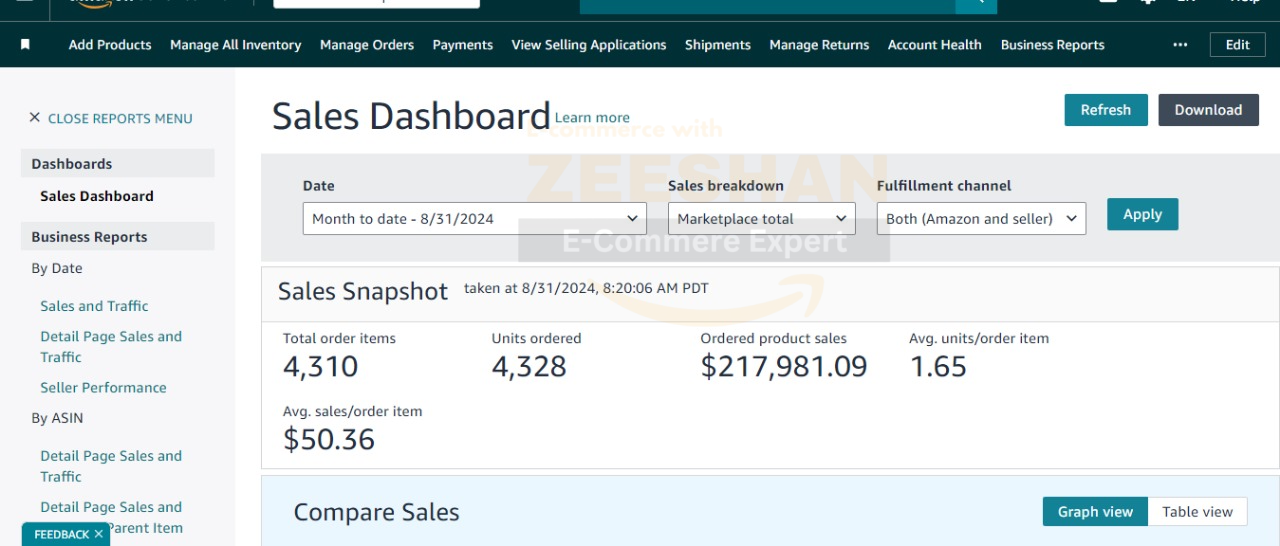Click the magnifier search button at top
The image size is (1280, 546).
(x=976, y=3)
